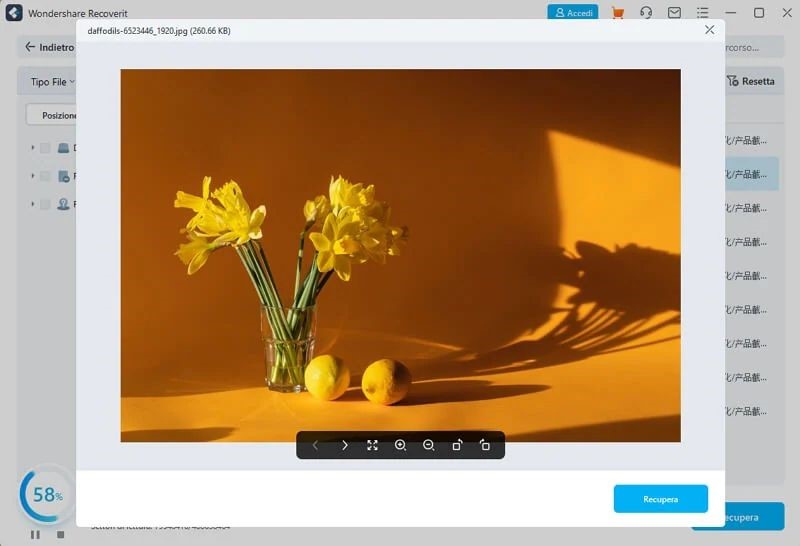Zoom in on the daffodils photo
The image size is (800, 546).
[x=400, y=445]
